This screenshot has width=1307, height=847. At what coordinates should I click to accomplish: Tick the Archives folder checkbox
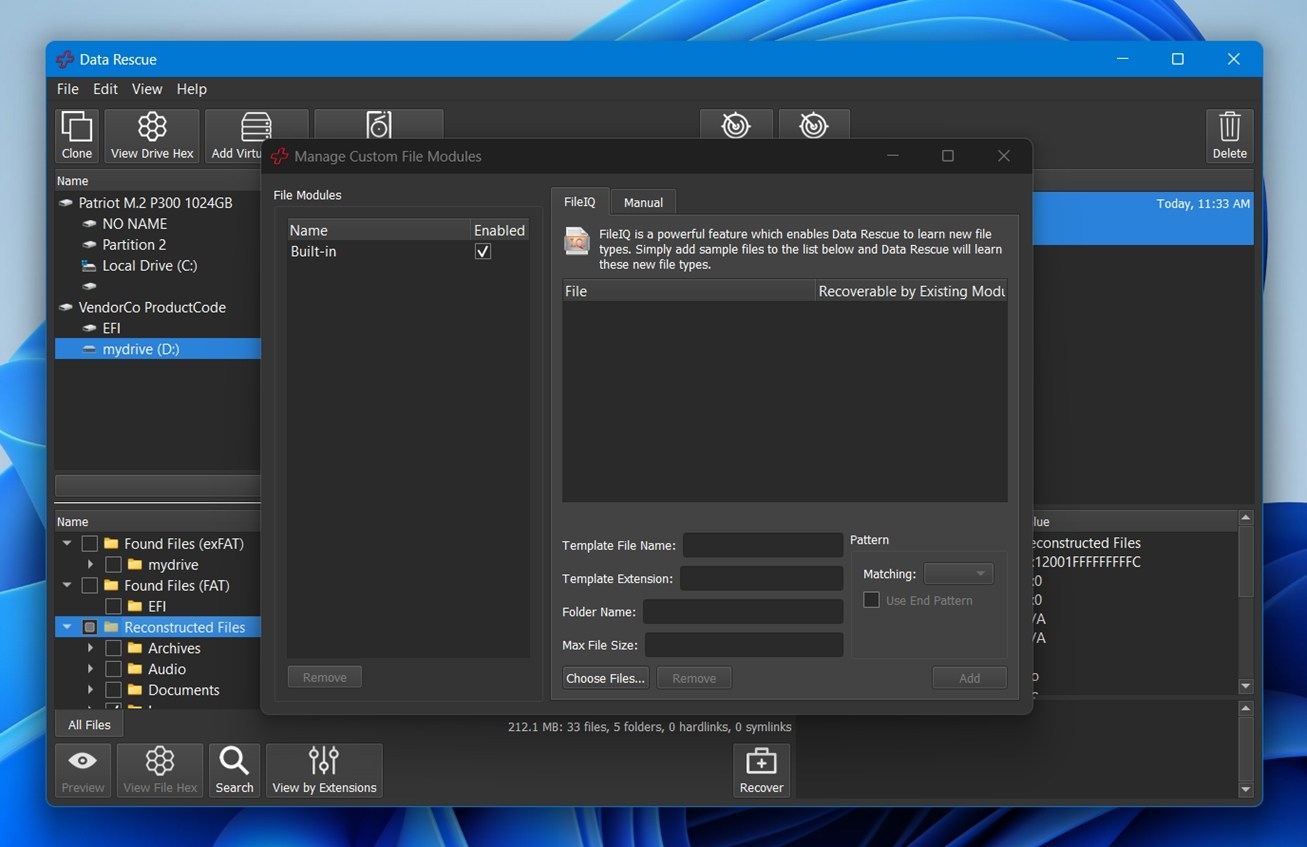pos(113,649)
